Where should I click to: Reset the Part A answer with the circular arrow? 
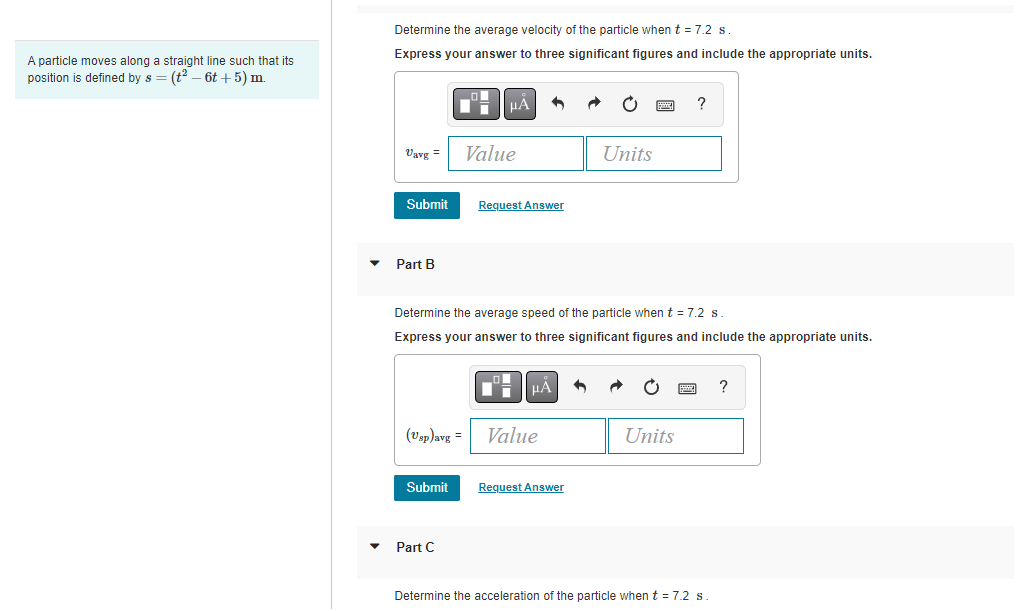pos(629,103)
